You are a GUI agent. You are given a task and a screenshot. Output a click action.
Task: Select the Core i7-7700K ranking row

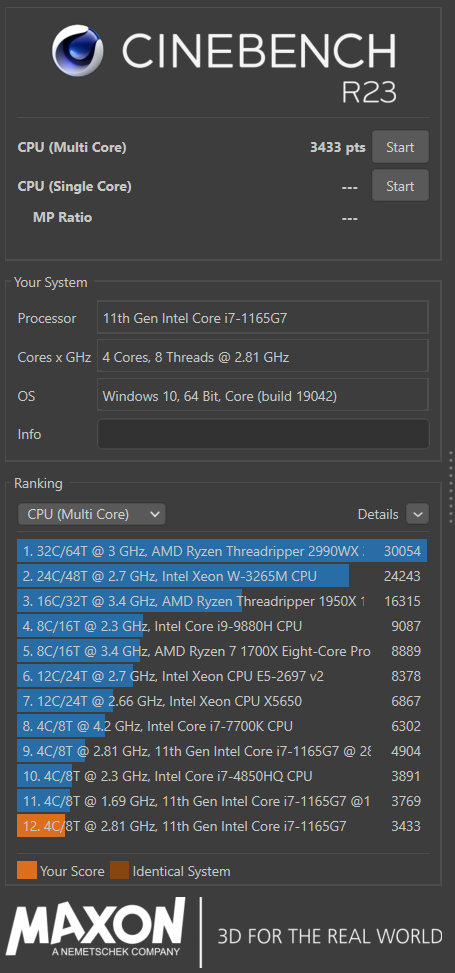coord(222,726)
